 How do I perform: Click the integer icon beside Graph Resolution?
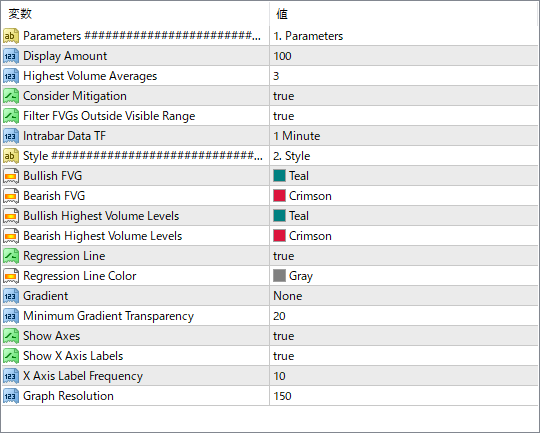[11, 396]
